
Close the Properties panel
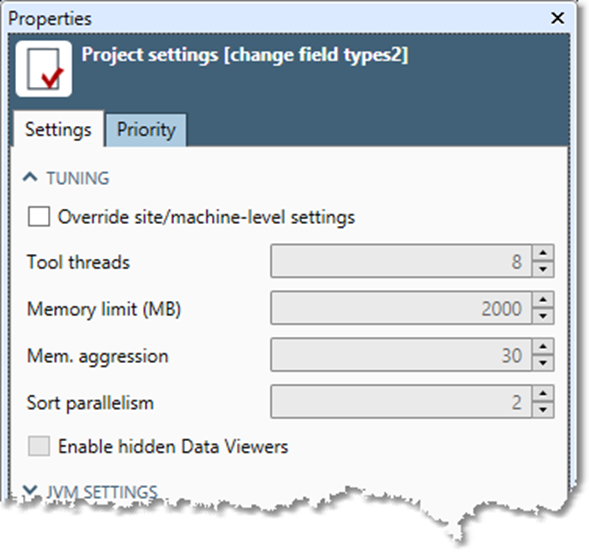(557, 18)
